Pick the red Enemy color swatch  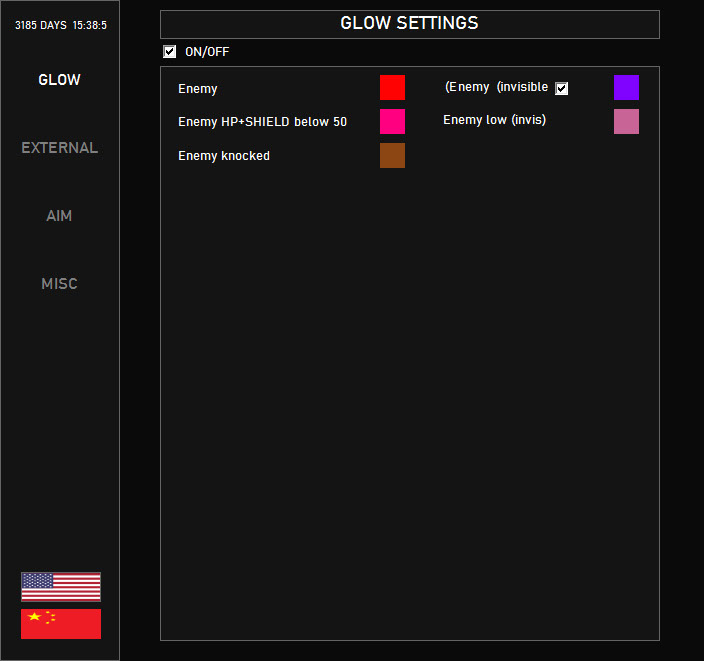point(392,88)
